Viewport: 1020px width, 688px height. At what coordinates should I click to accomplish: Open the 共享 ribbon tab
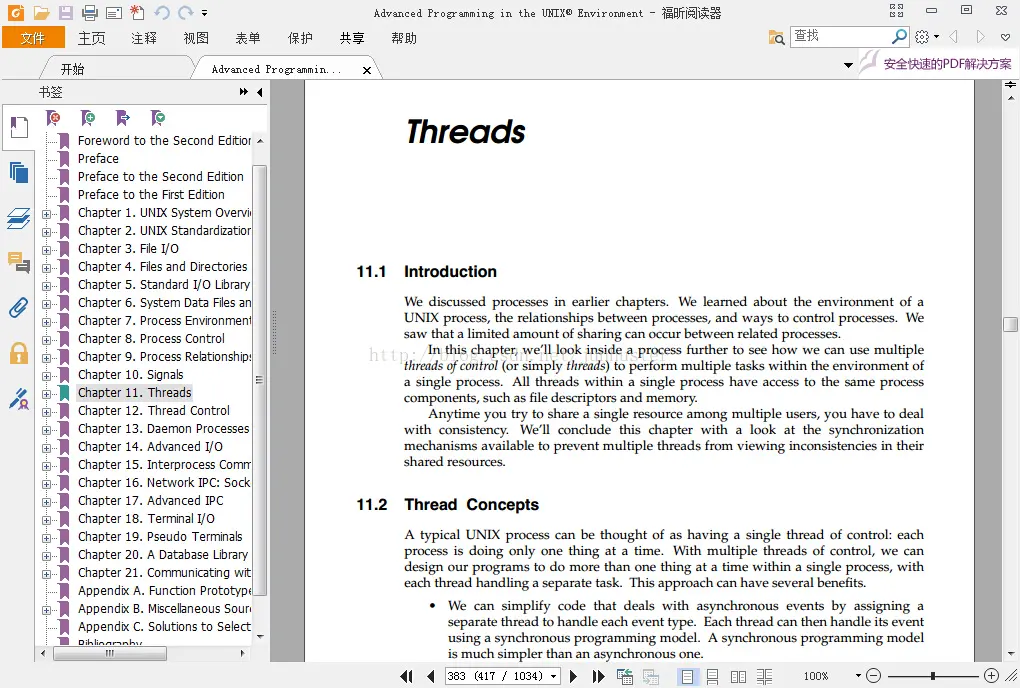click(352, 38)
